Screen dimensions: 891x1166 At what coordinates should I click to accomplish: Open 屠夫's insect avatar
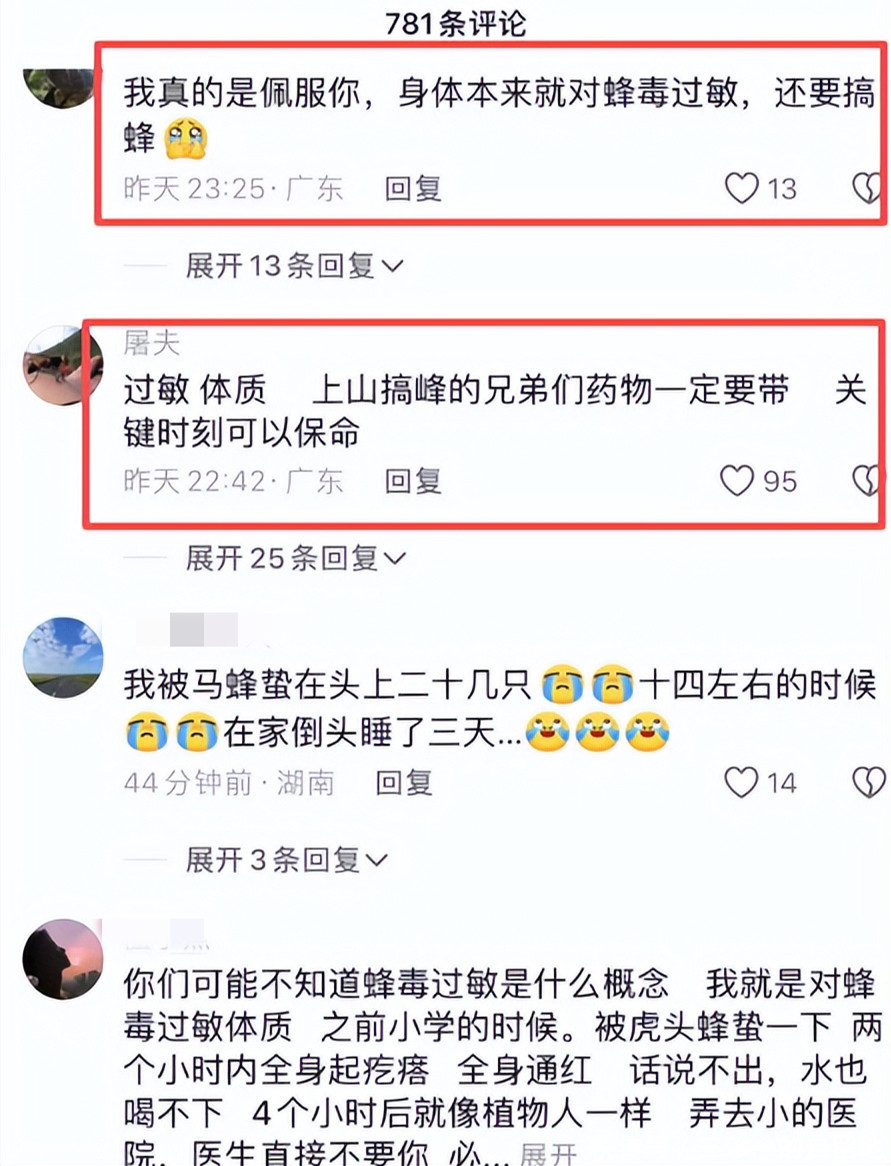[x=63, y=365]
